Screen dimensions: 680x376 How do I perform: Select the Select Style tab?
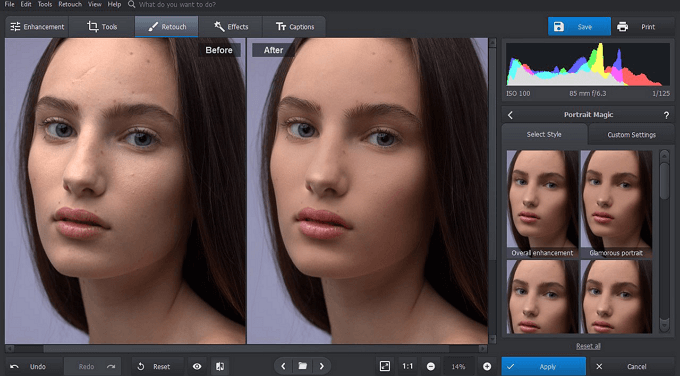(544, 134)
